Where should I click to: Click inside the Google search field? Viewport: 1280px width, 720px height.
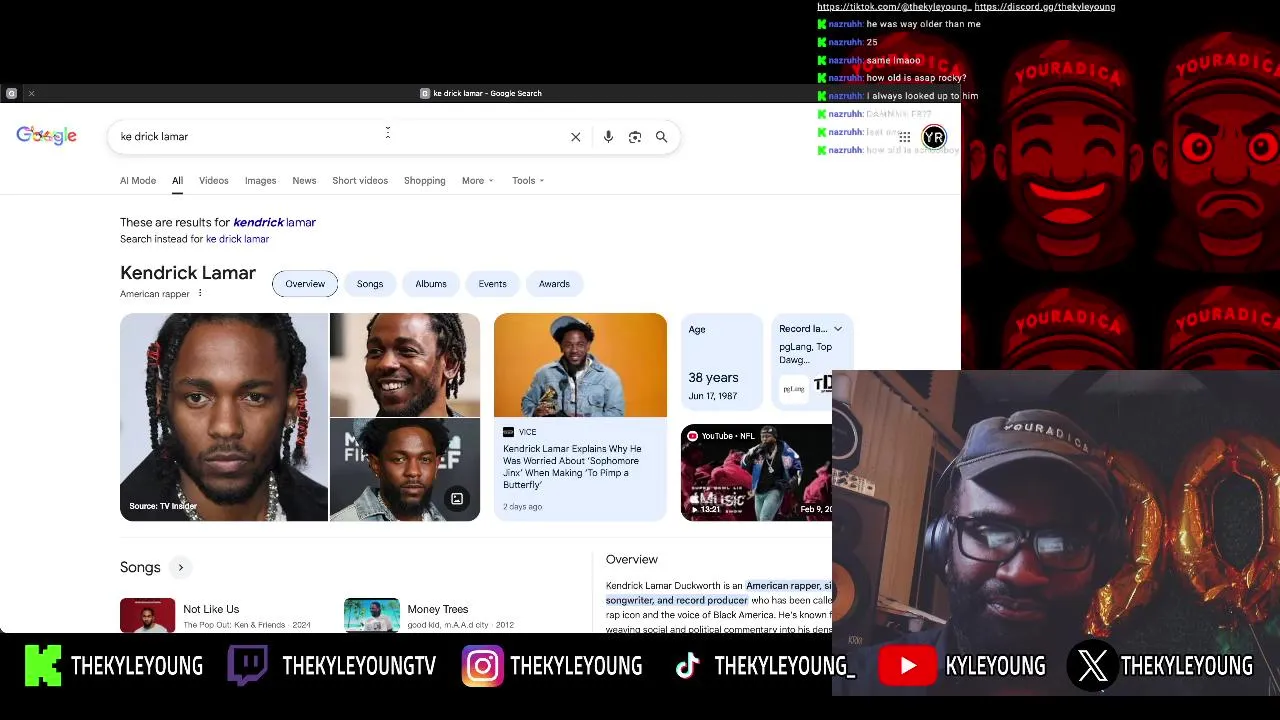pos(340,137)
